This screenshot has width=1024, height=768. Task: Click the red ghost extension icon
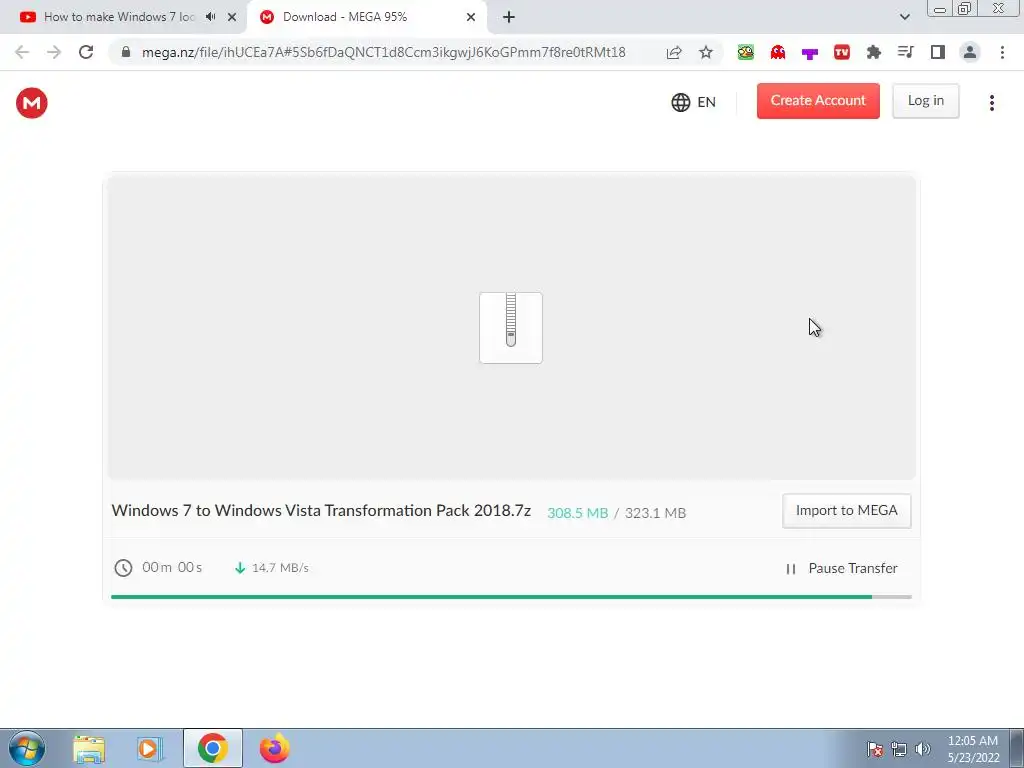[x=778, y=52]
